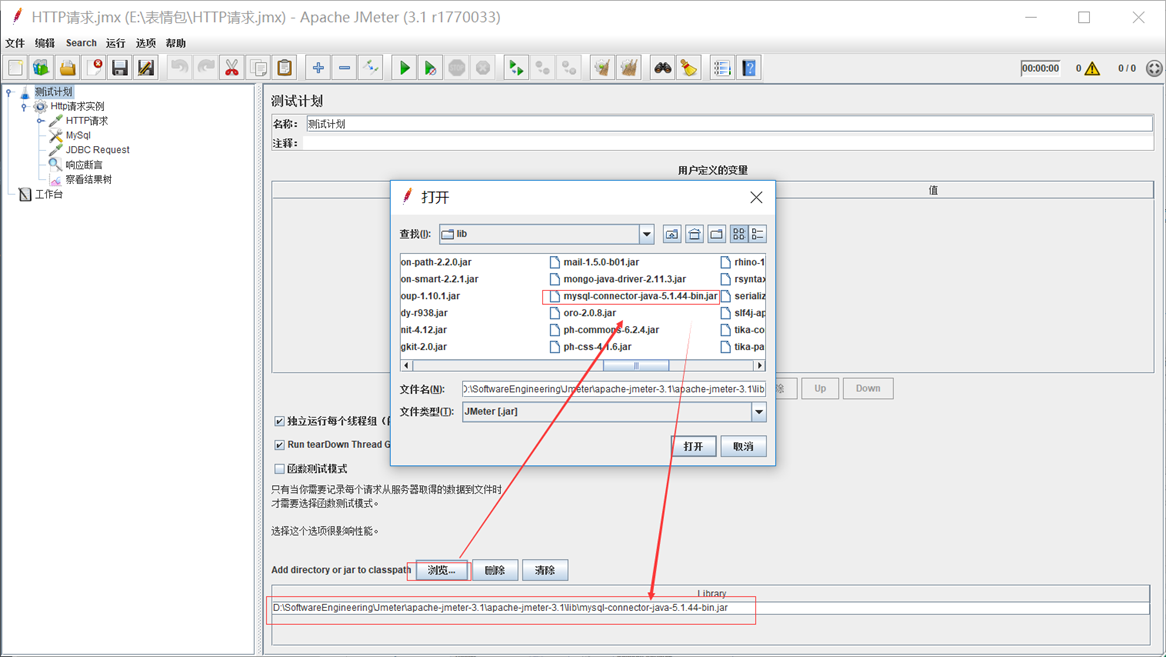This screenshot has height=657, width=1166.
Task: Close the 打开 dialog with X
Action: 756,197
